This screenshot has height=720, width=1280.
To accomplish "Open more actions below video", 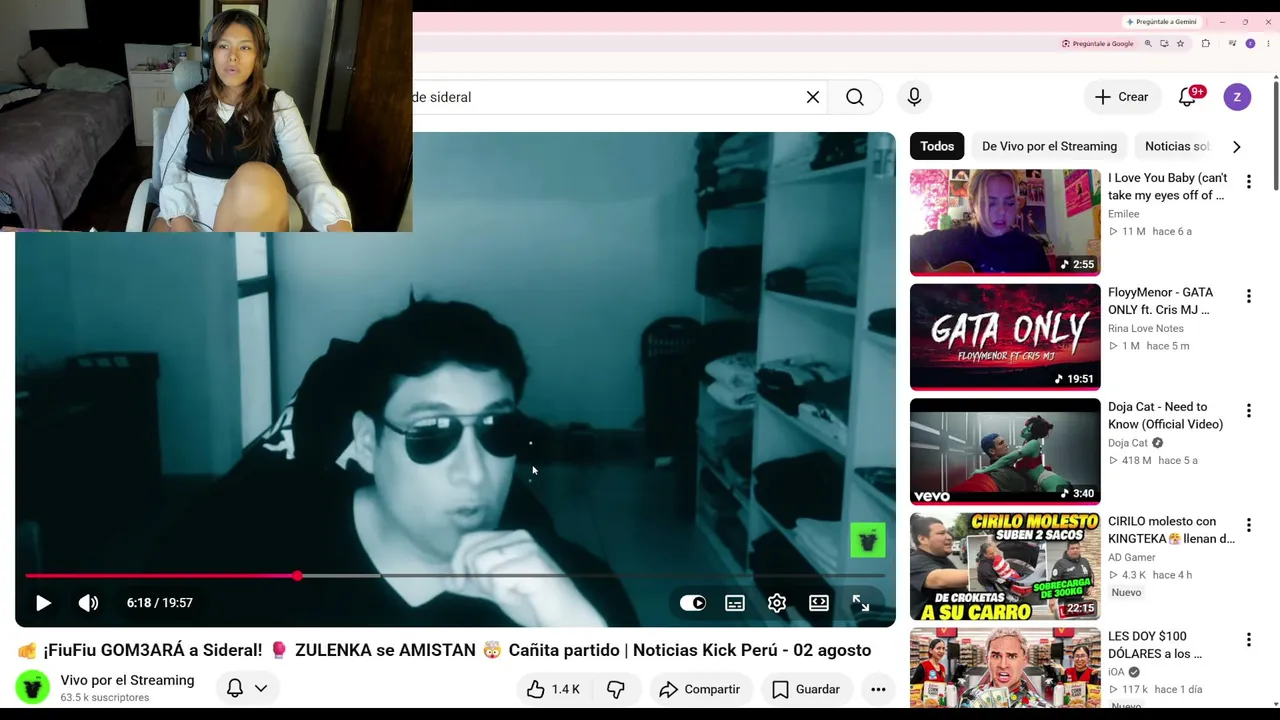I will pyautogui.click(x=878, y=689).
